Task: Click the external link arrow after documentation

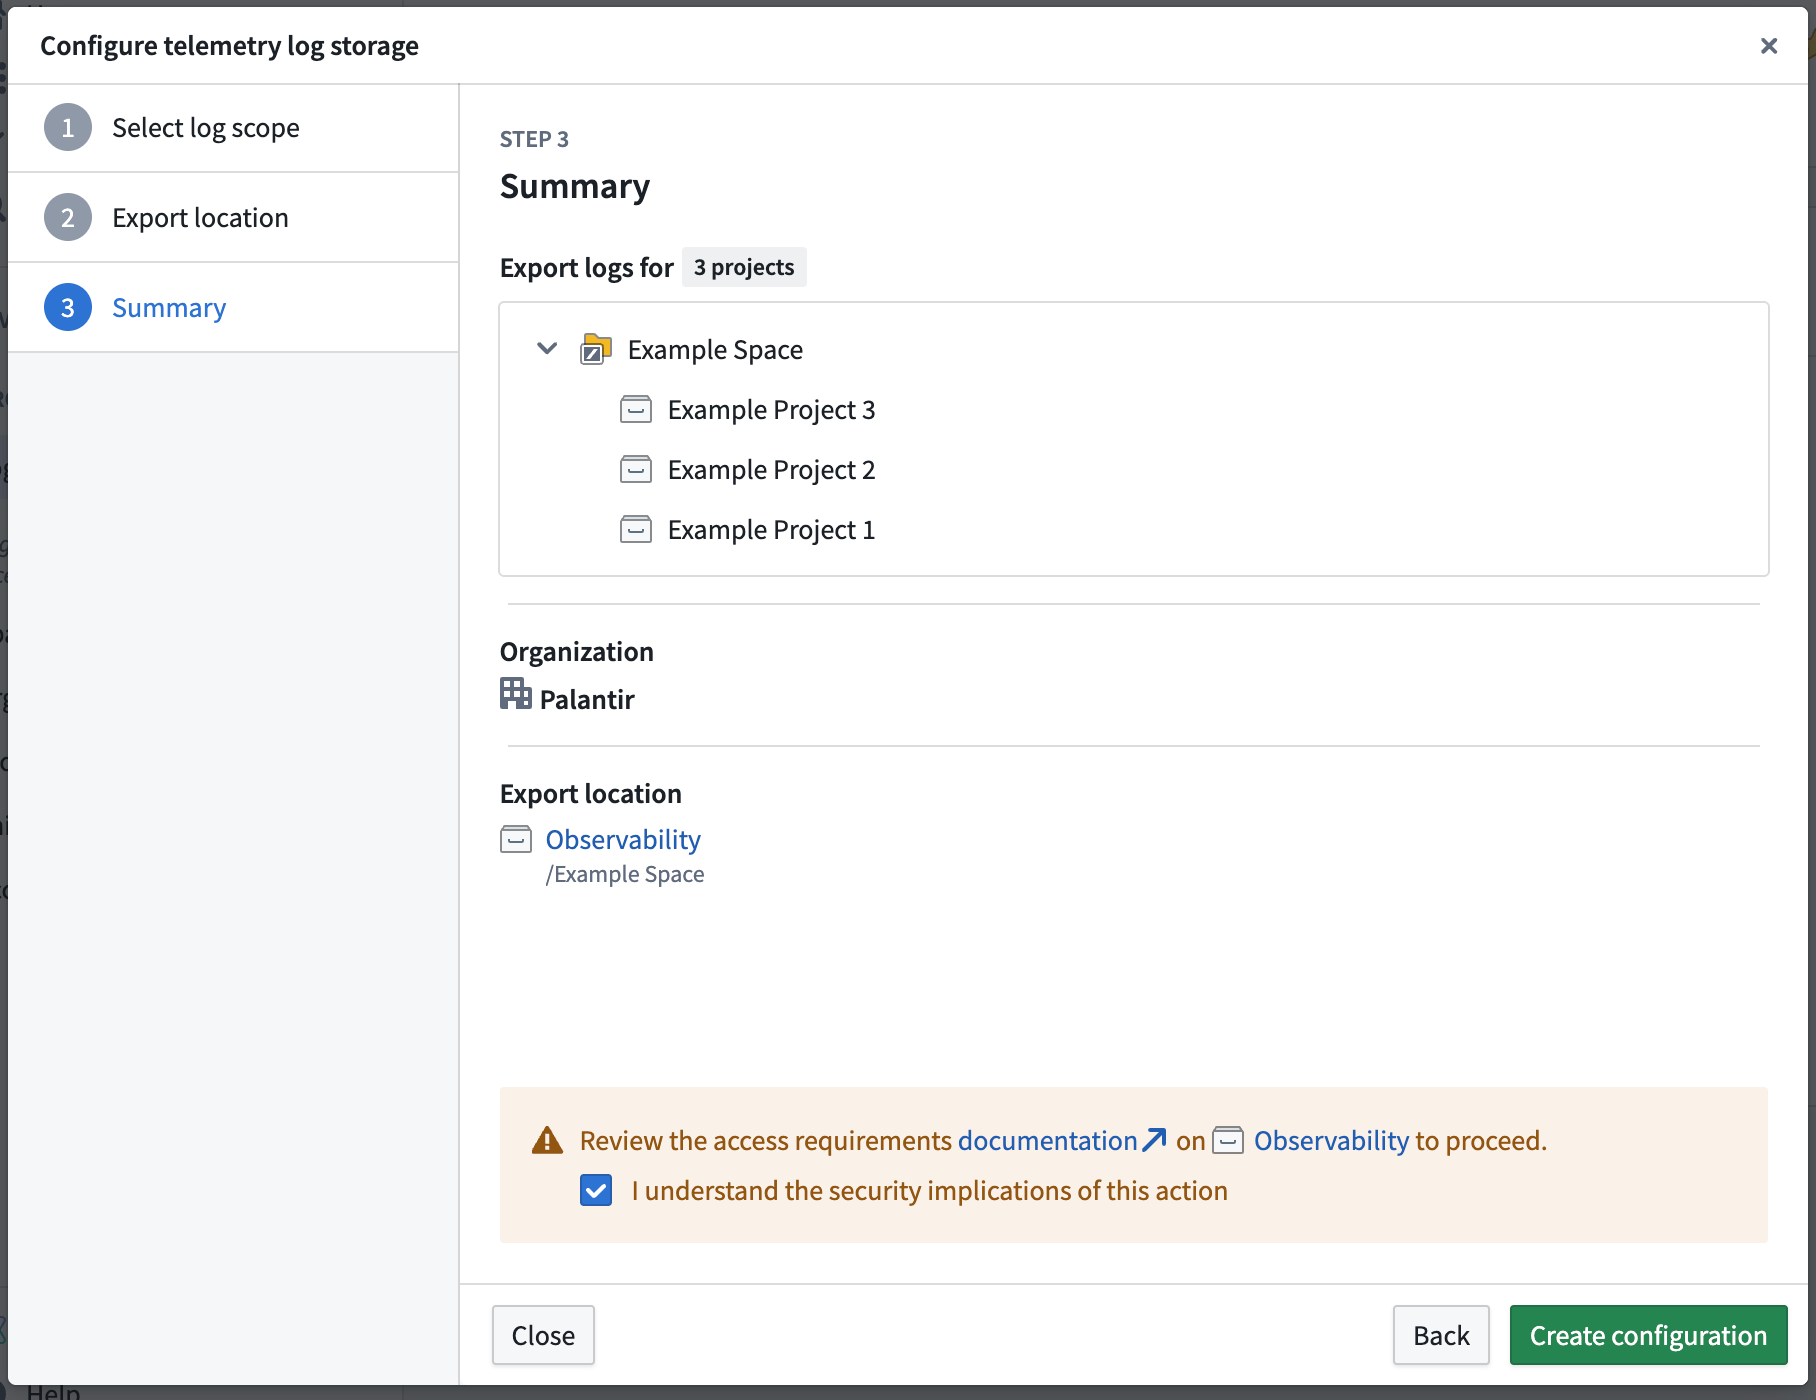Action: [1154, 1140]
